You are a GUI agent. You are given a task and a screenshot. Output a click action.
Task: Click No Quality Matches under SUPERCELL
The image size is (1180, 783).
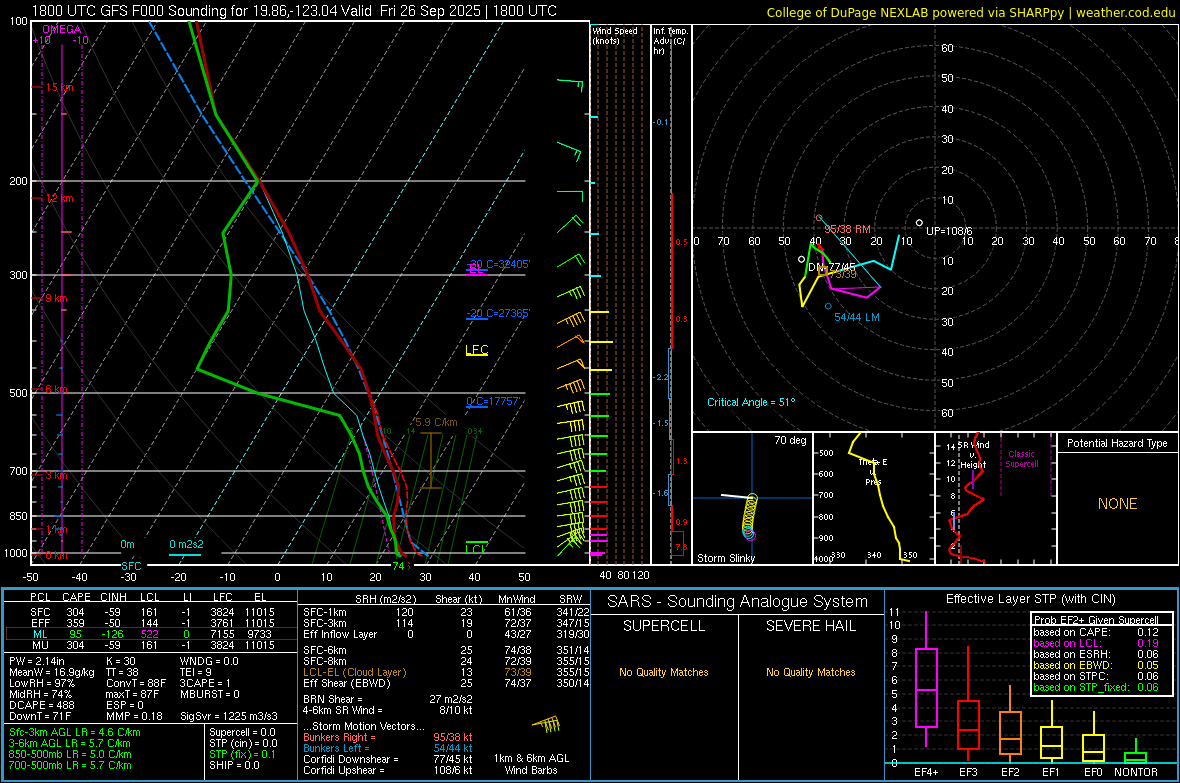(664, 672)
